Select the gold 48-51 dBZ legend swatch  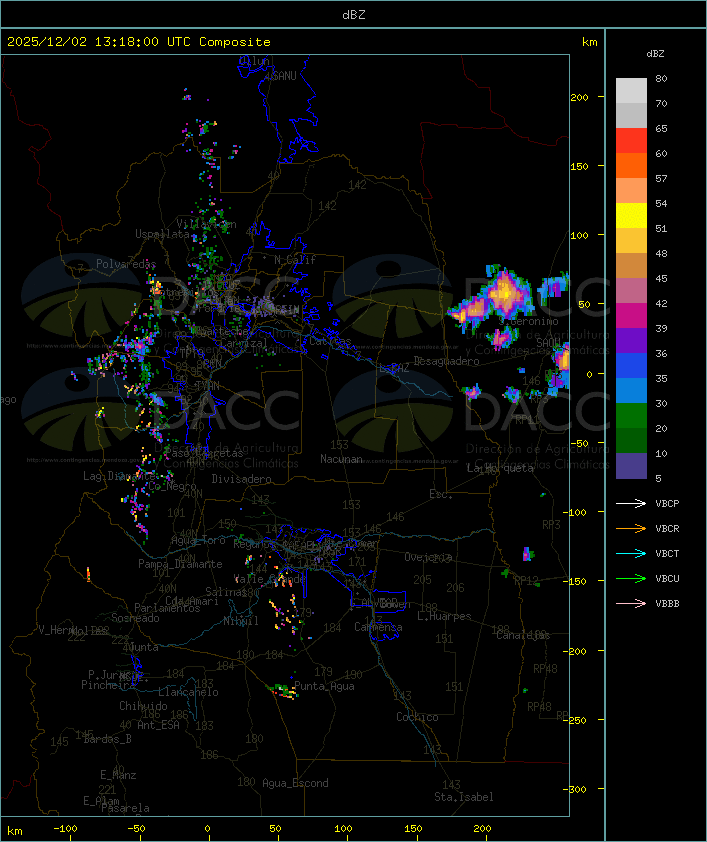point(631,241)
